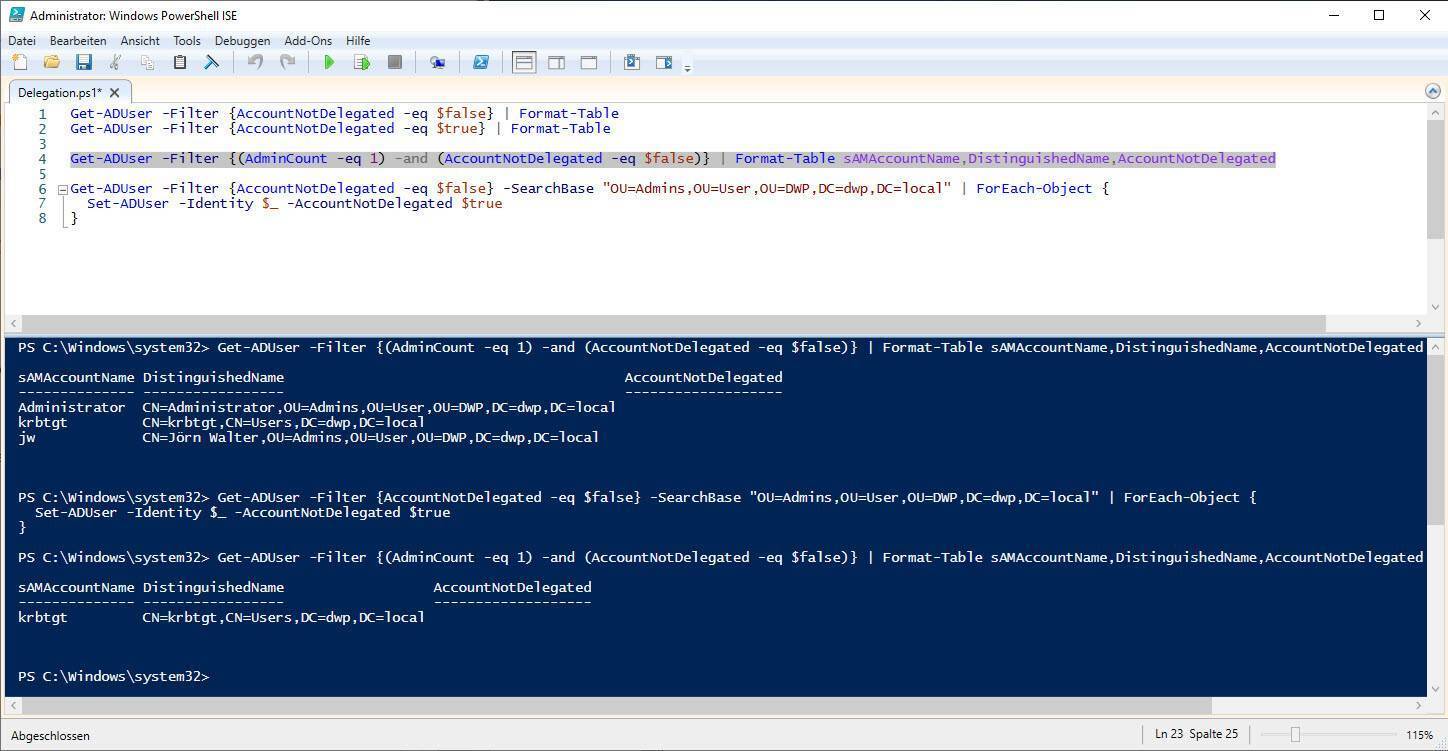
Task: Collapse the ForEach-Object block on line 6
Action: tap(62, 189)
